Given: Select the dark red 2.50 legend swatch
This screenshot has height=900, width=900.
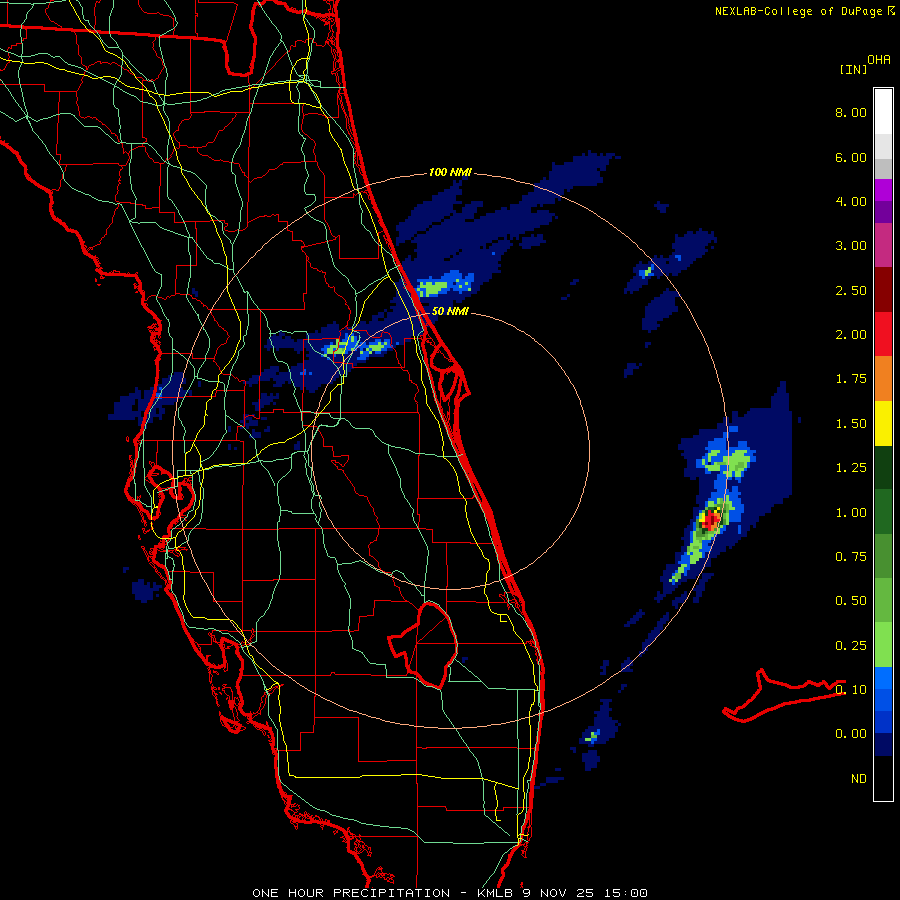Looking at the screenshot, I should [883, 290].
